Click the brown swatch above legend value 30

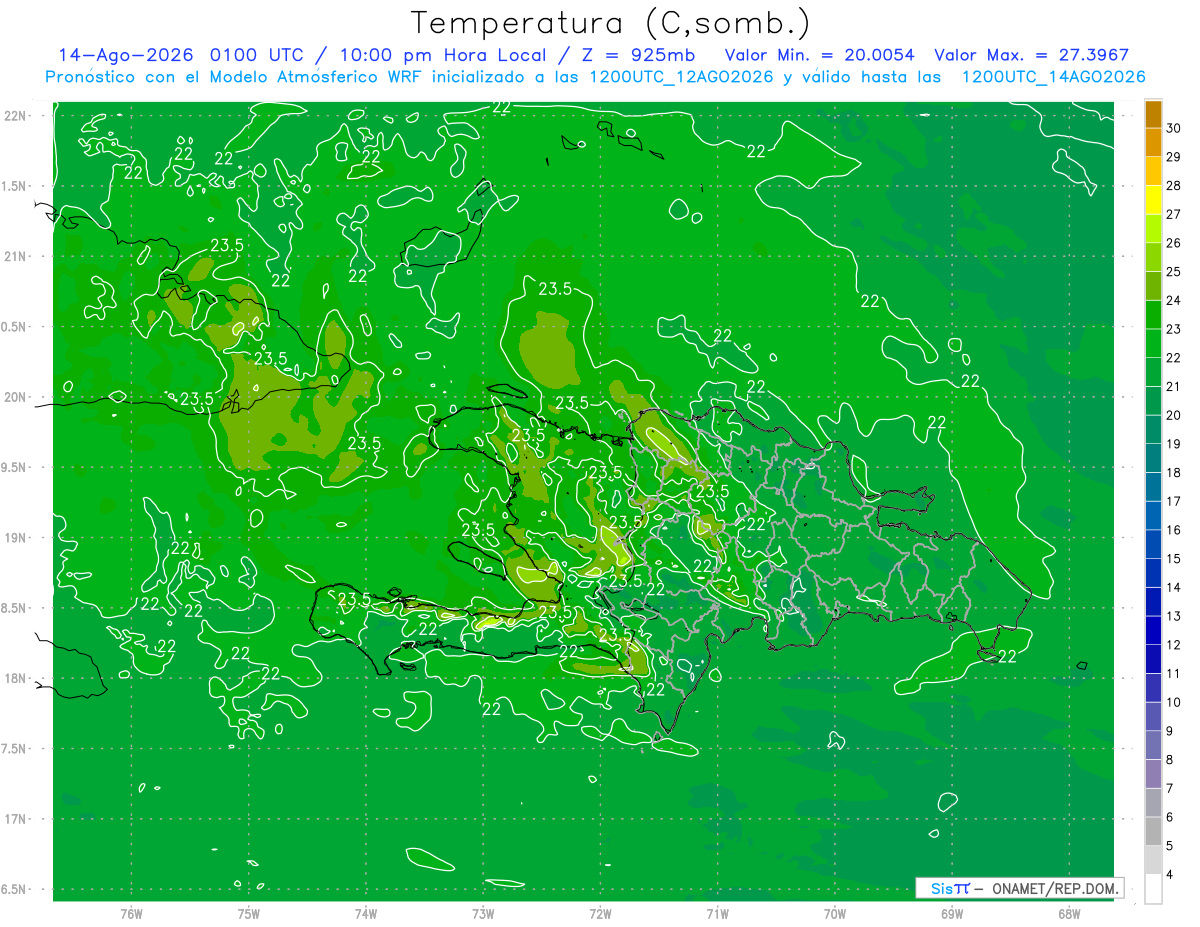[1153, 114]
